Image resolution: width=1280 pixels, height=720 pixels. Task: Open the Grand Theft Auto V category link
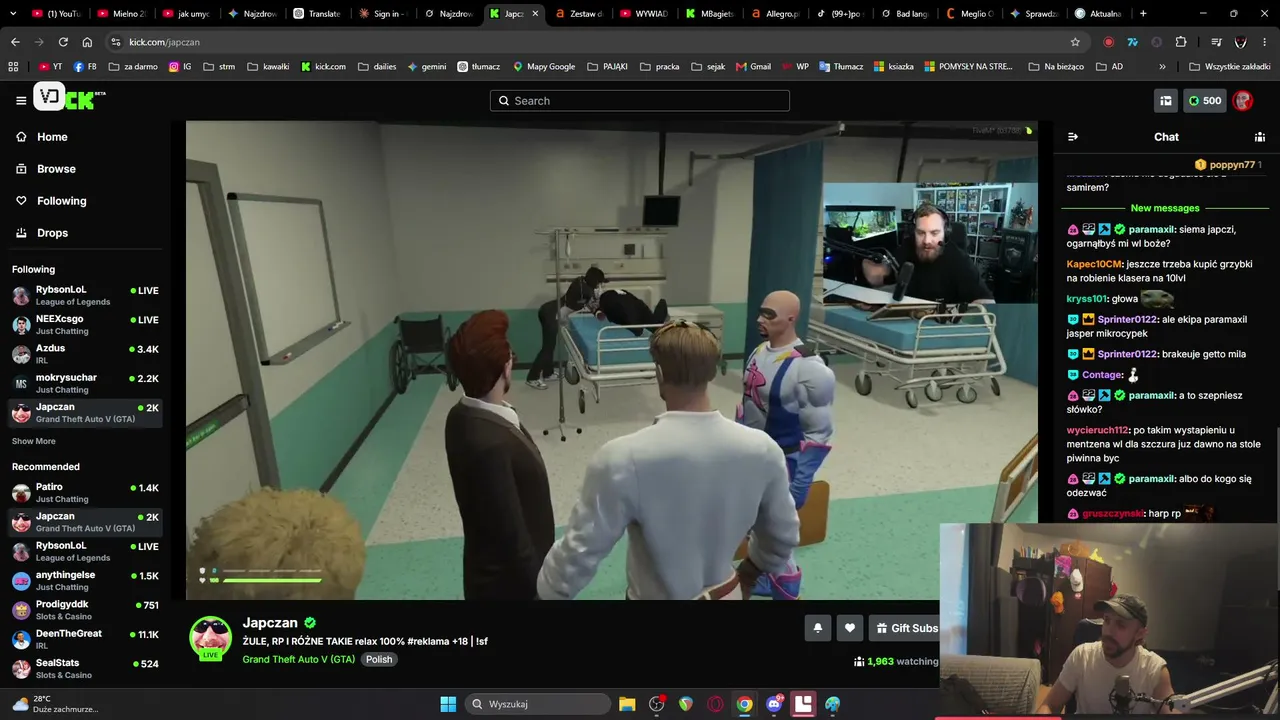(299, 660)
